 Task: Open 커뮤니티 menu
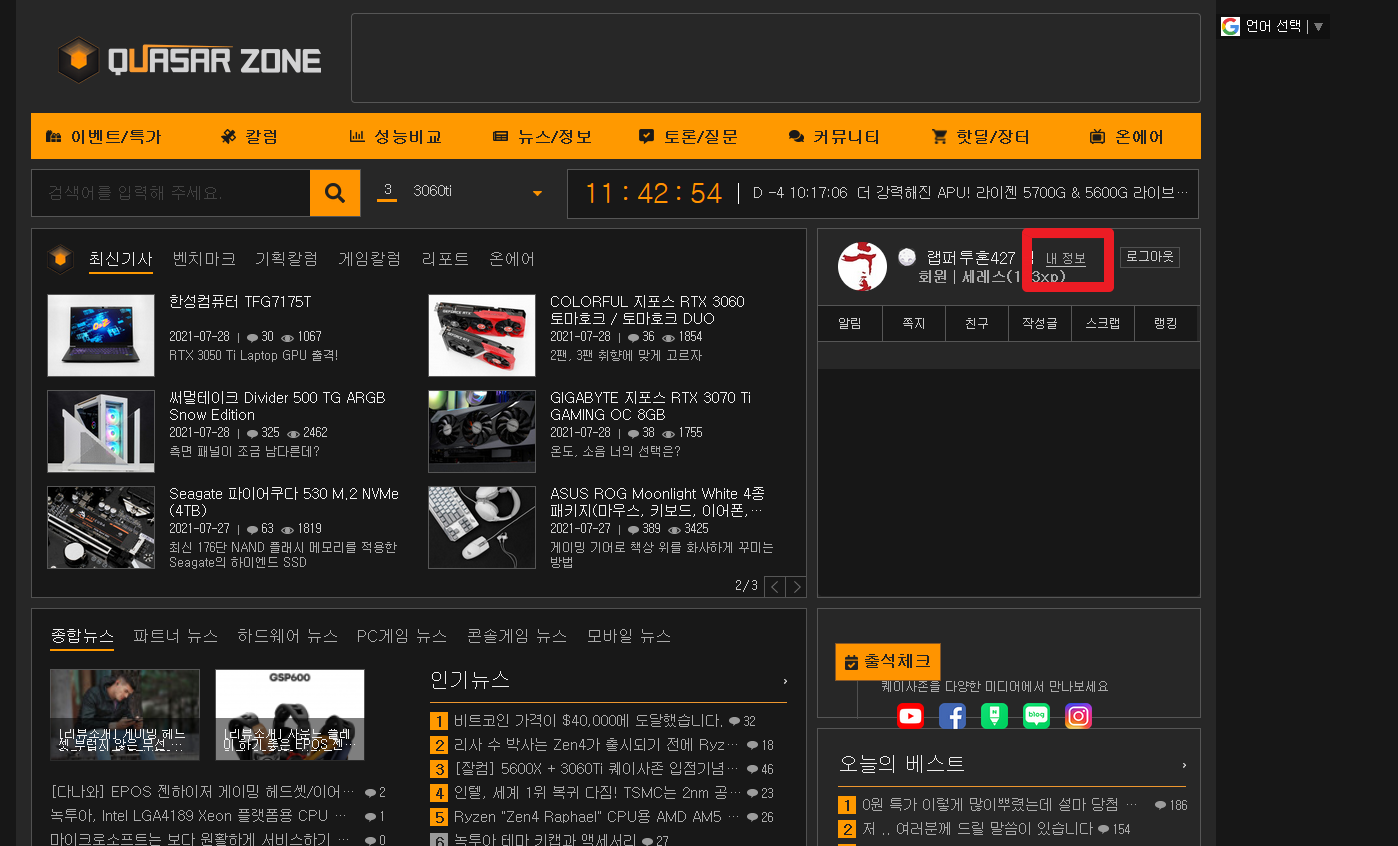click(x=834, y=137)
